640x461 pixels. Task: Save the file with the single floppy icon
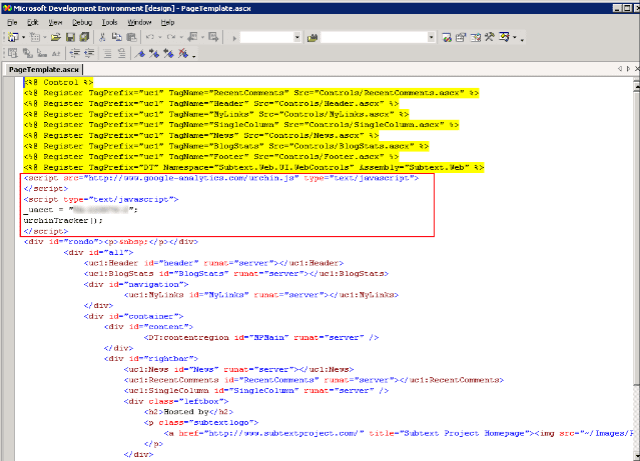point(70,38)
